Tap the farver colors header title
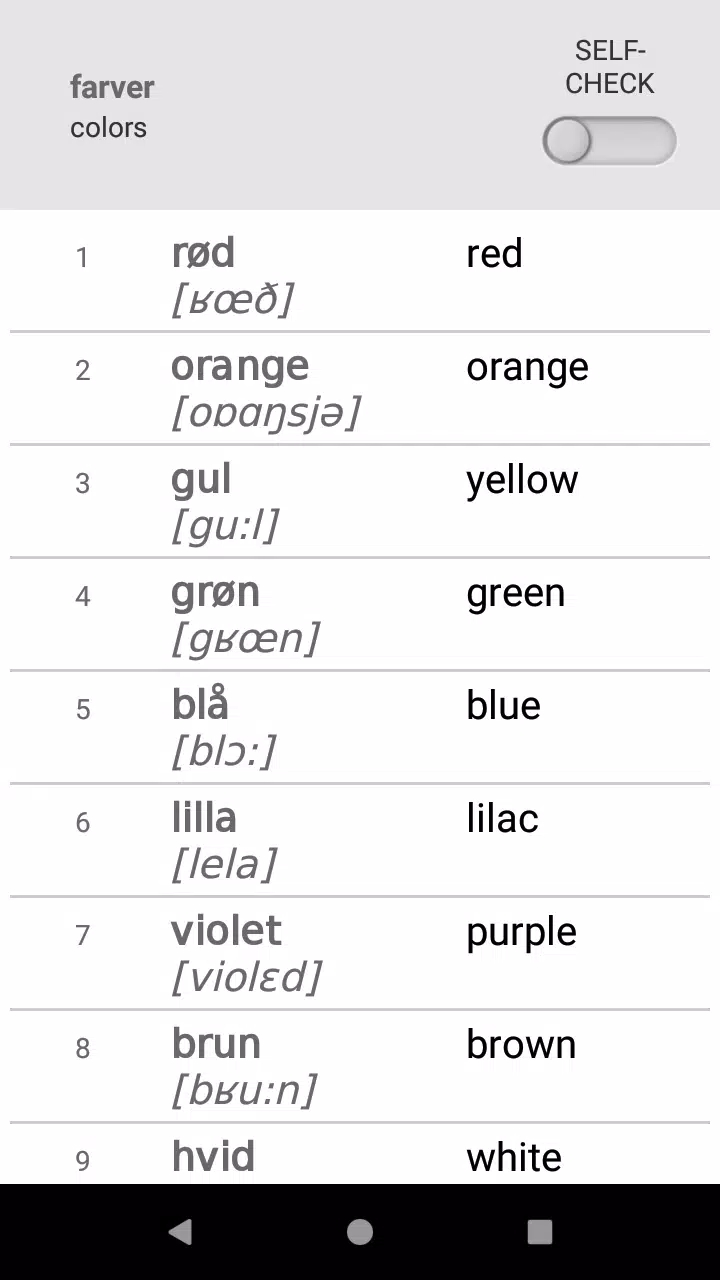This screenshot has width=720, height=1280. [112, 107]
